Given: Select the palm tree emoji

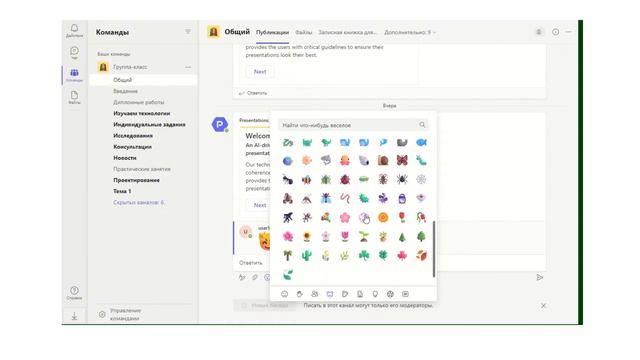Looking at the screenshot, I should (288, 256).
